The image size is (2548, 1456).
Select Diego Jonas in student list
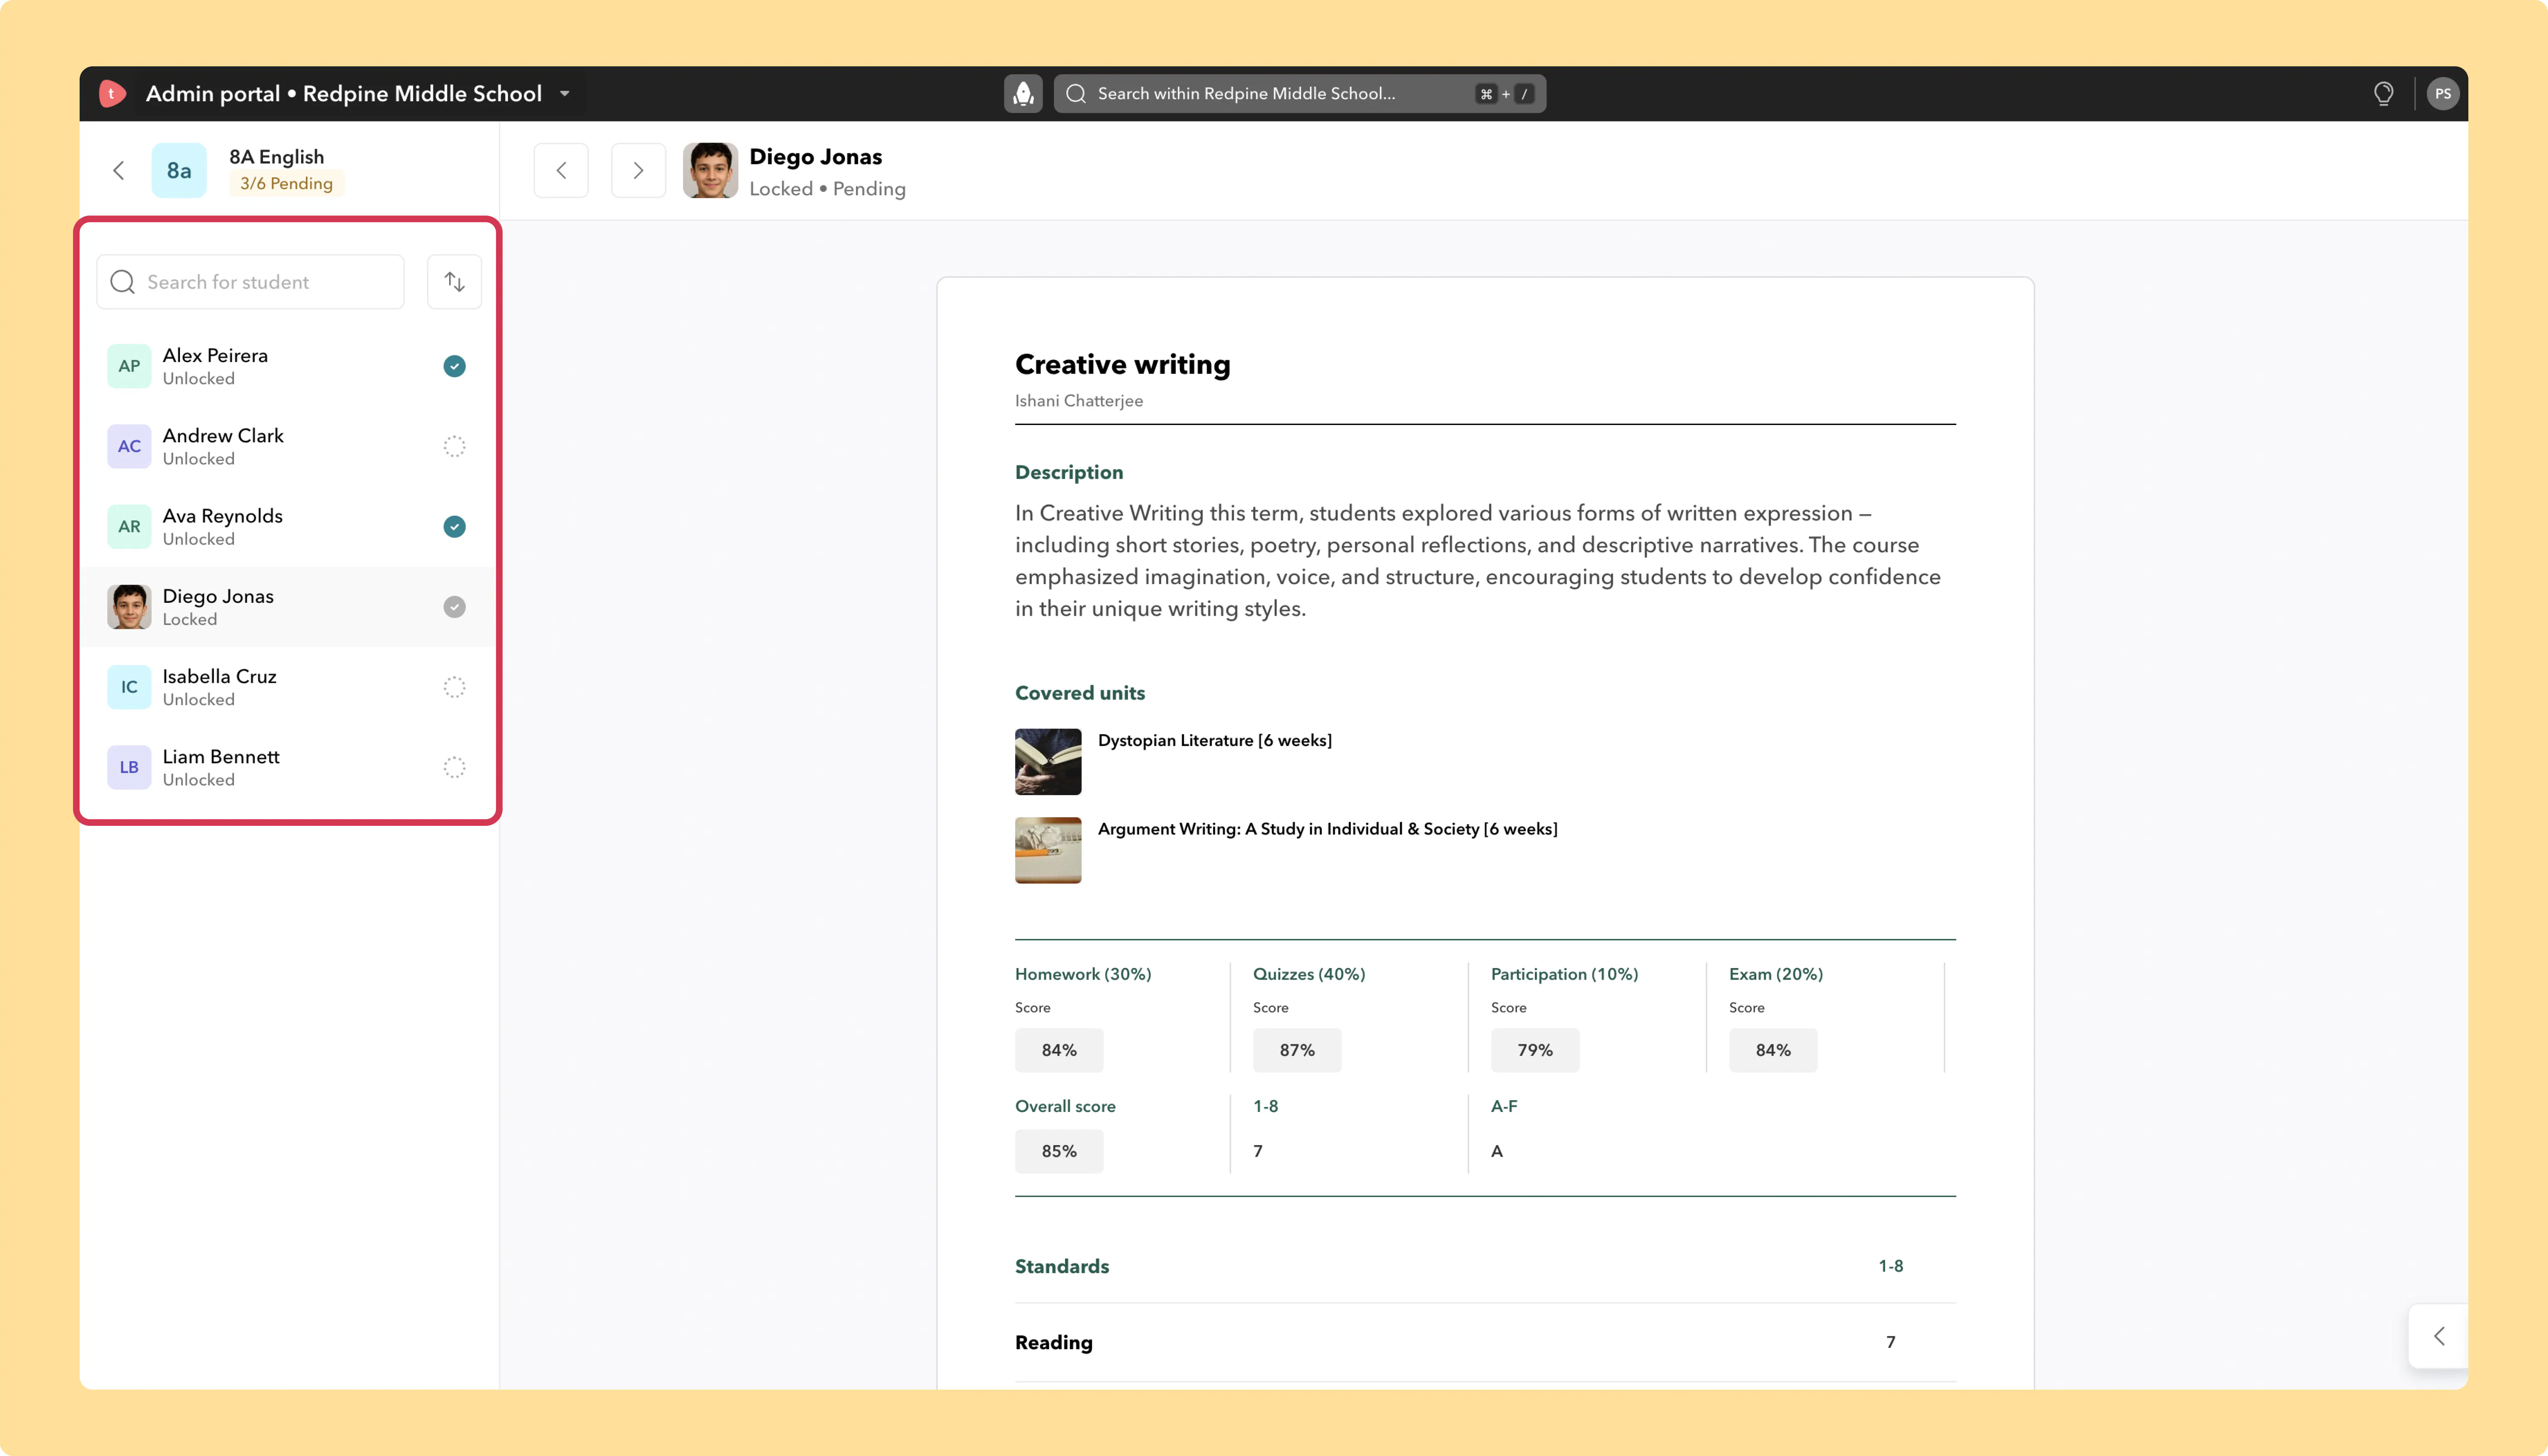pos(287,607)
